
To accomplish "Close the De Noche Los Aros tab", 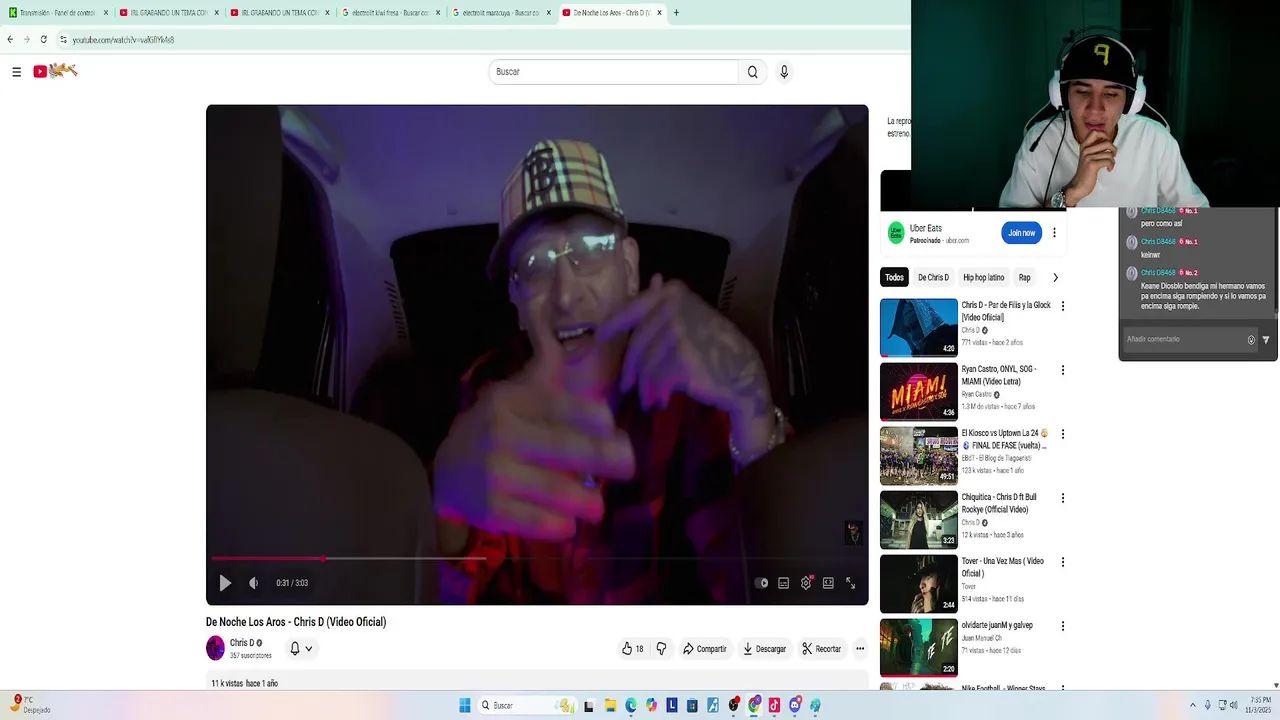I will click(659, 13).
